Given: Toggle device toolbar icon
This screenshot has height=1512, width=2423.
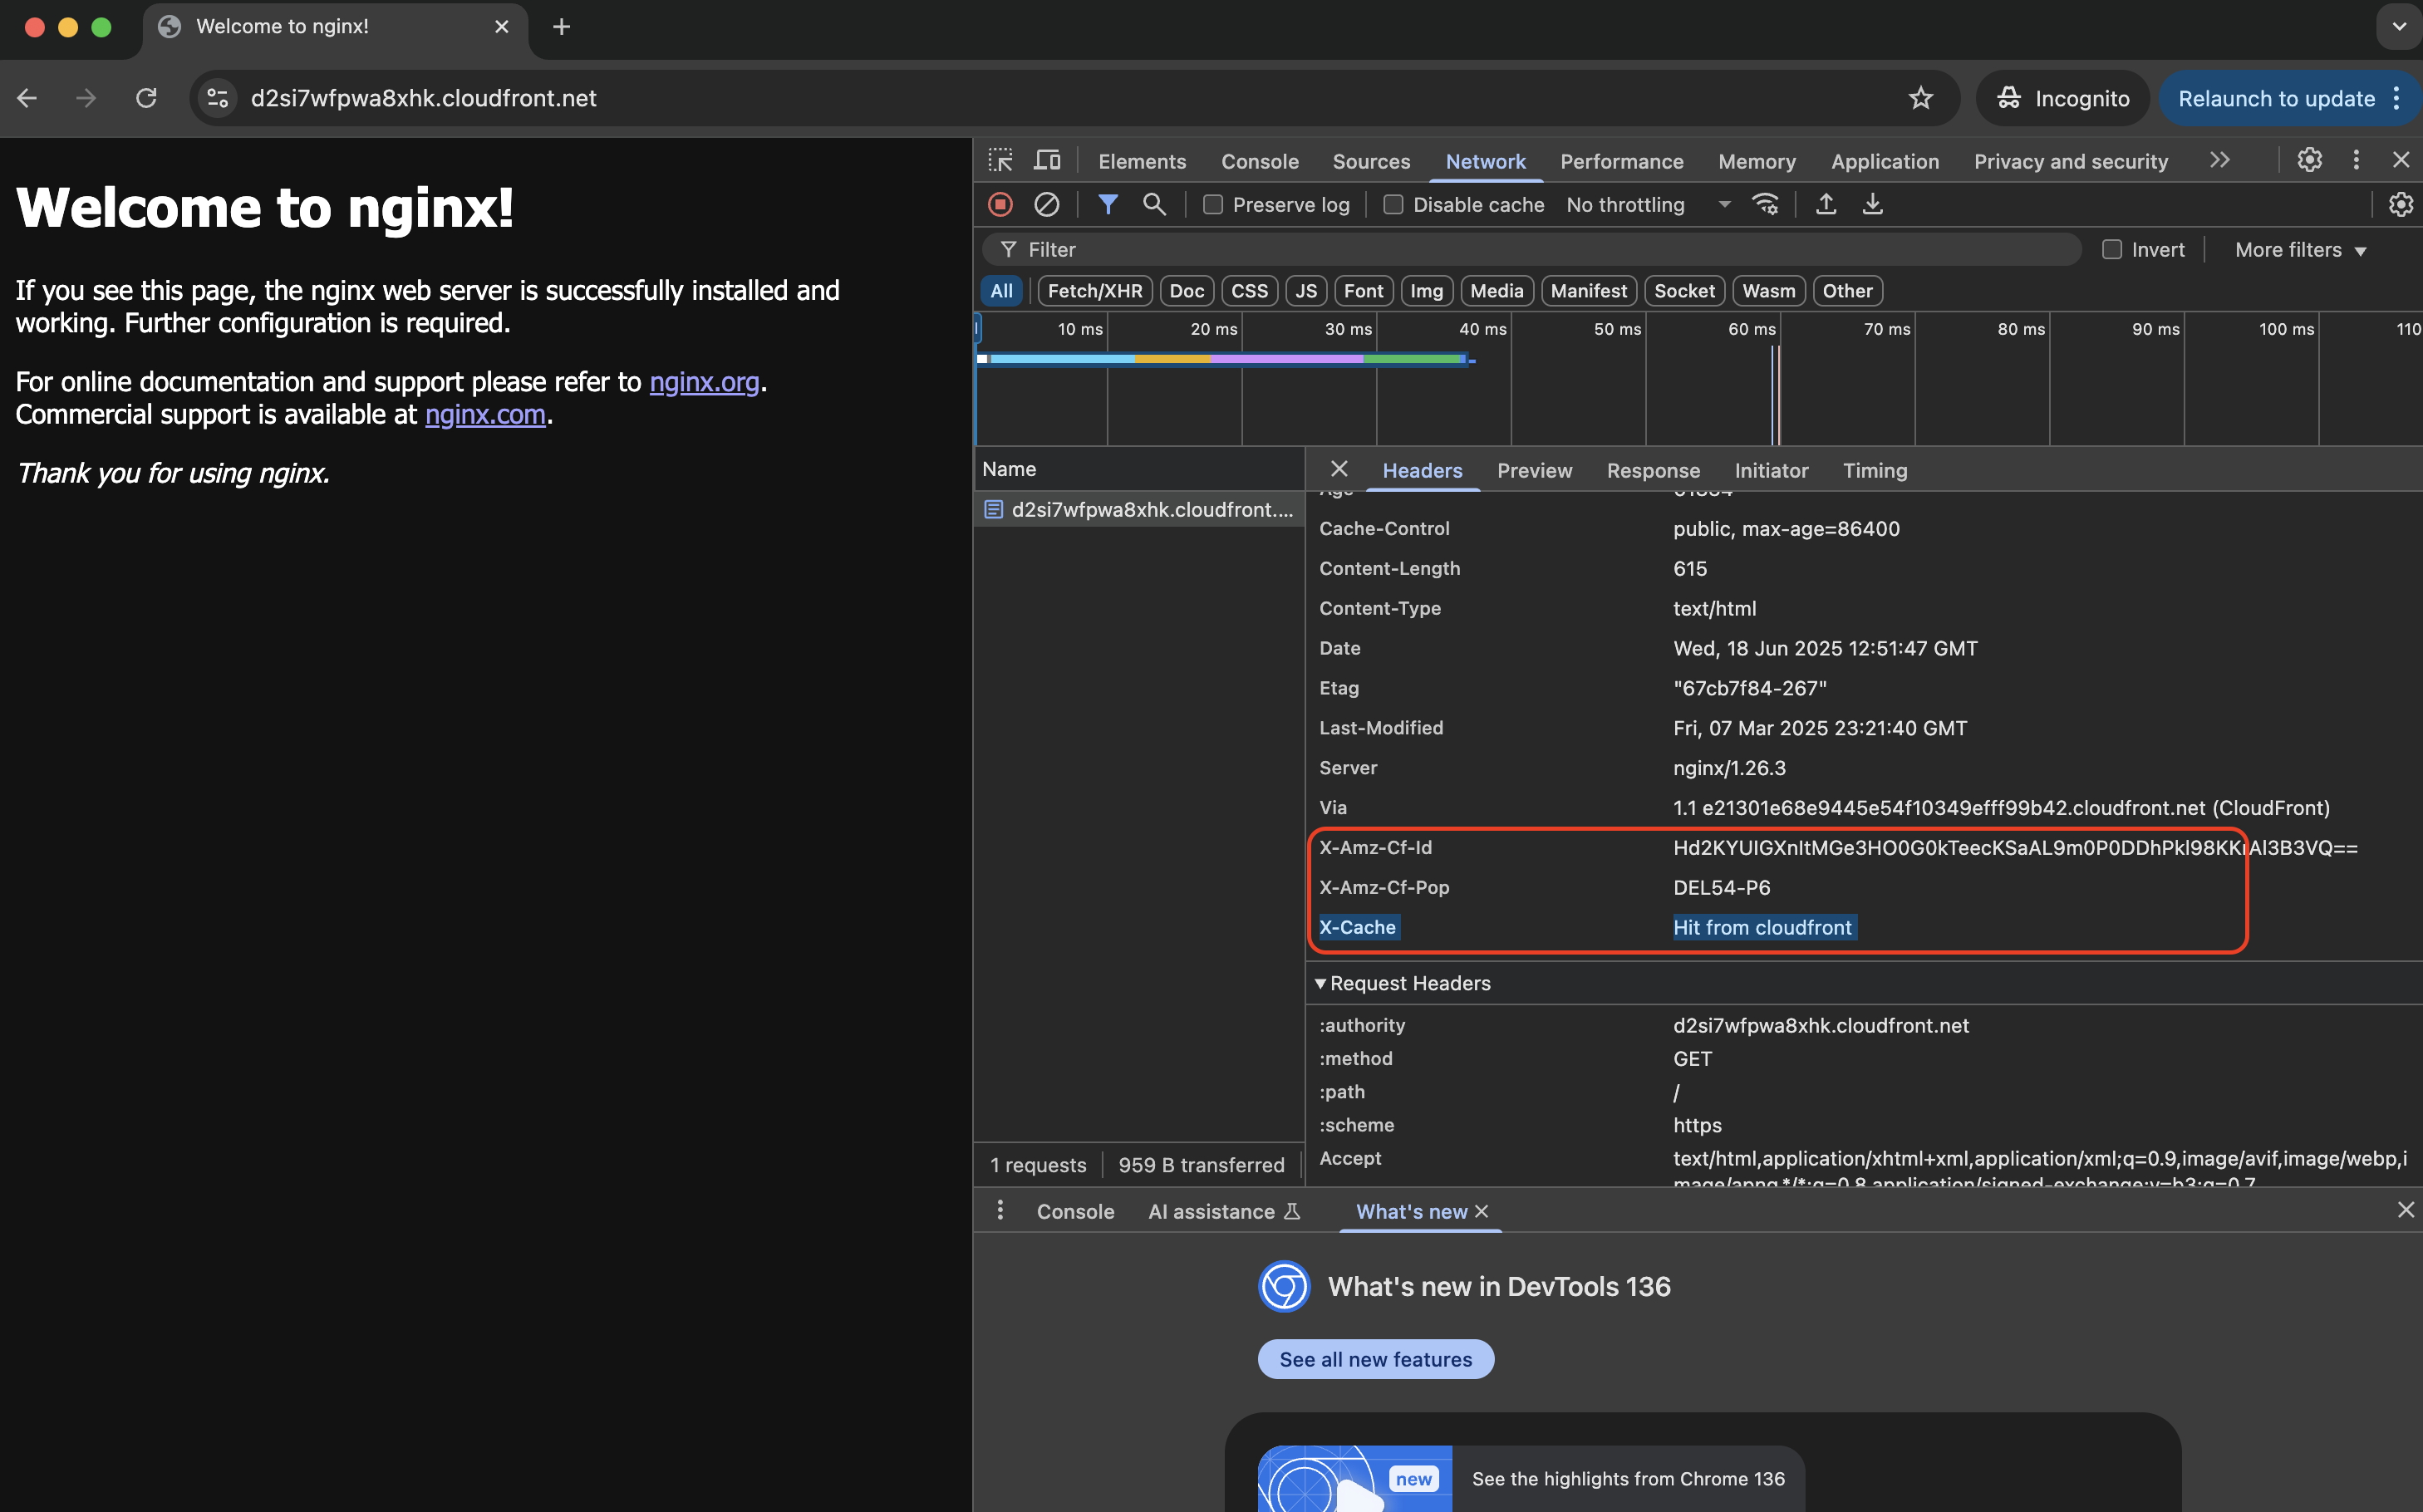Looking at the screenshot, I should tap(1047, 160).
